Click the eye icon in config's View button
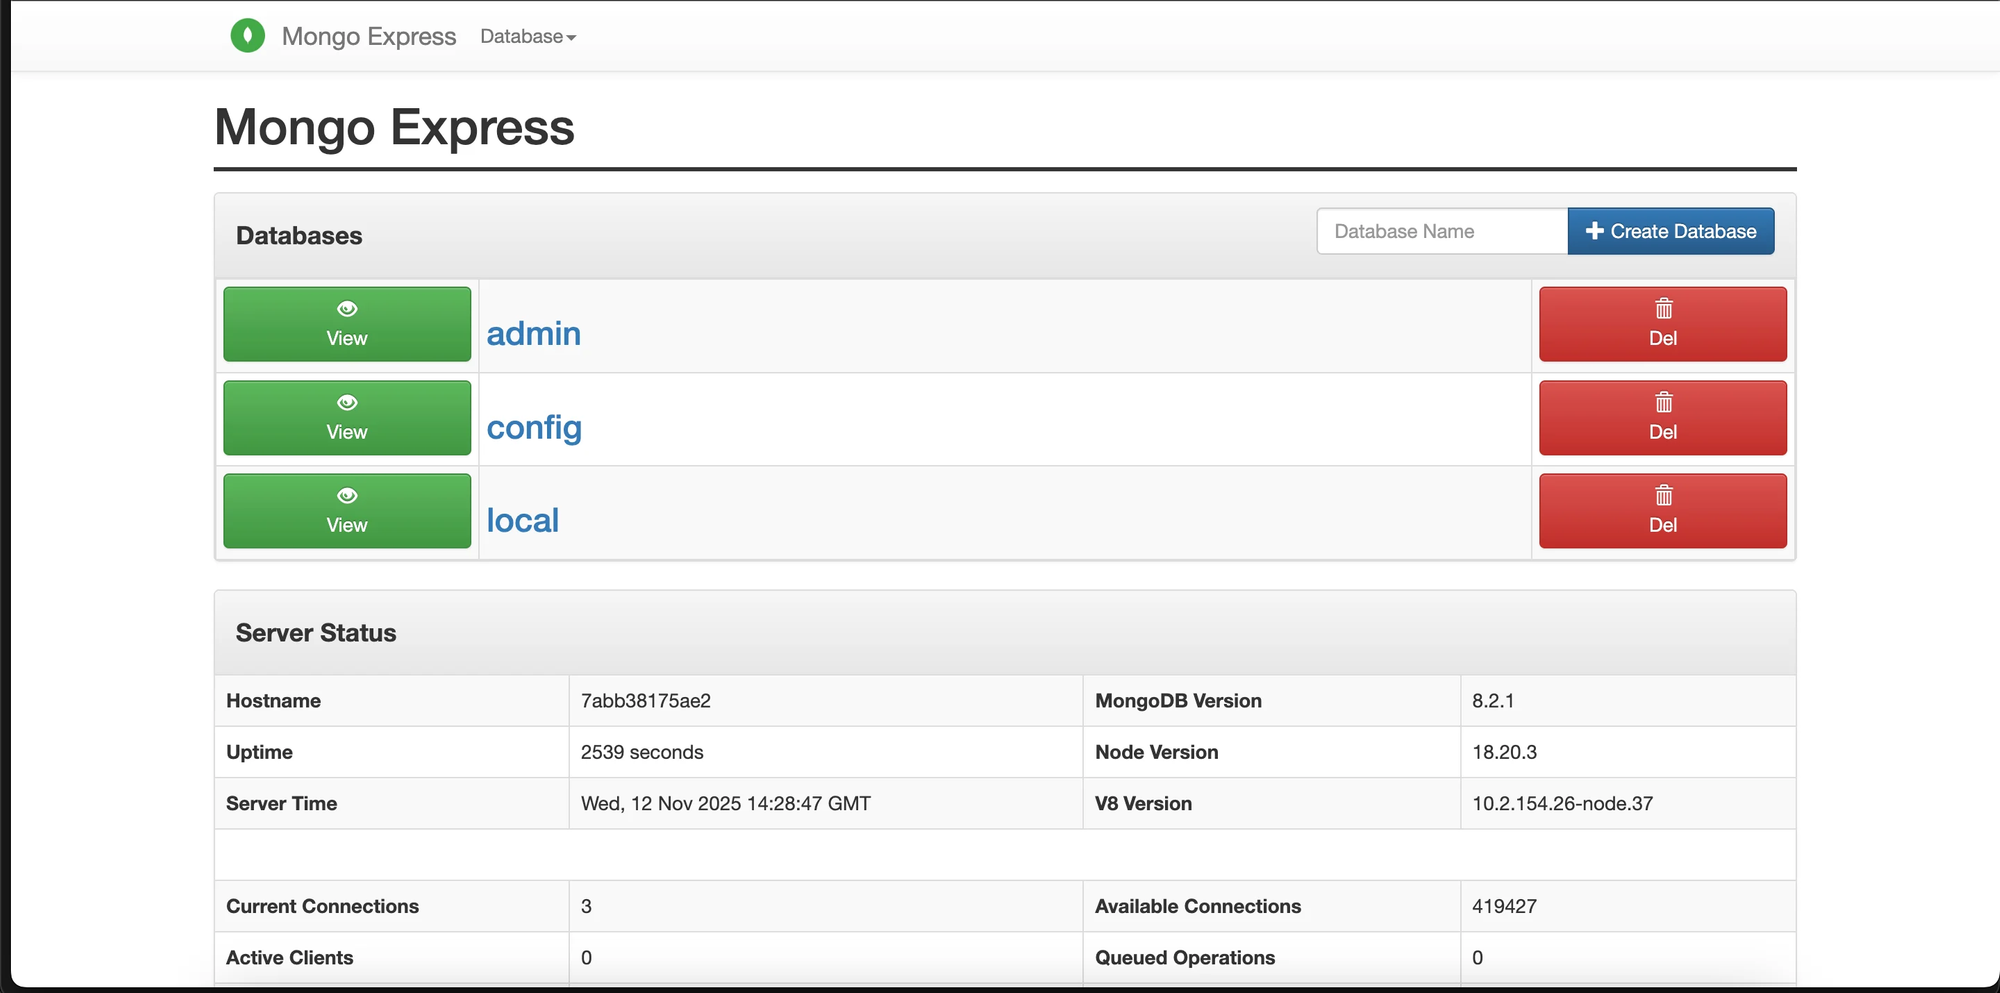This screenshot has height=993, width=2000. tap(347, 403)
